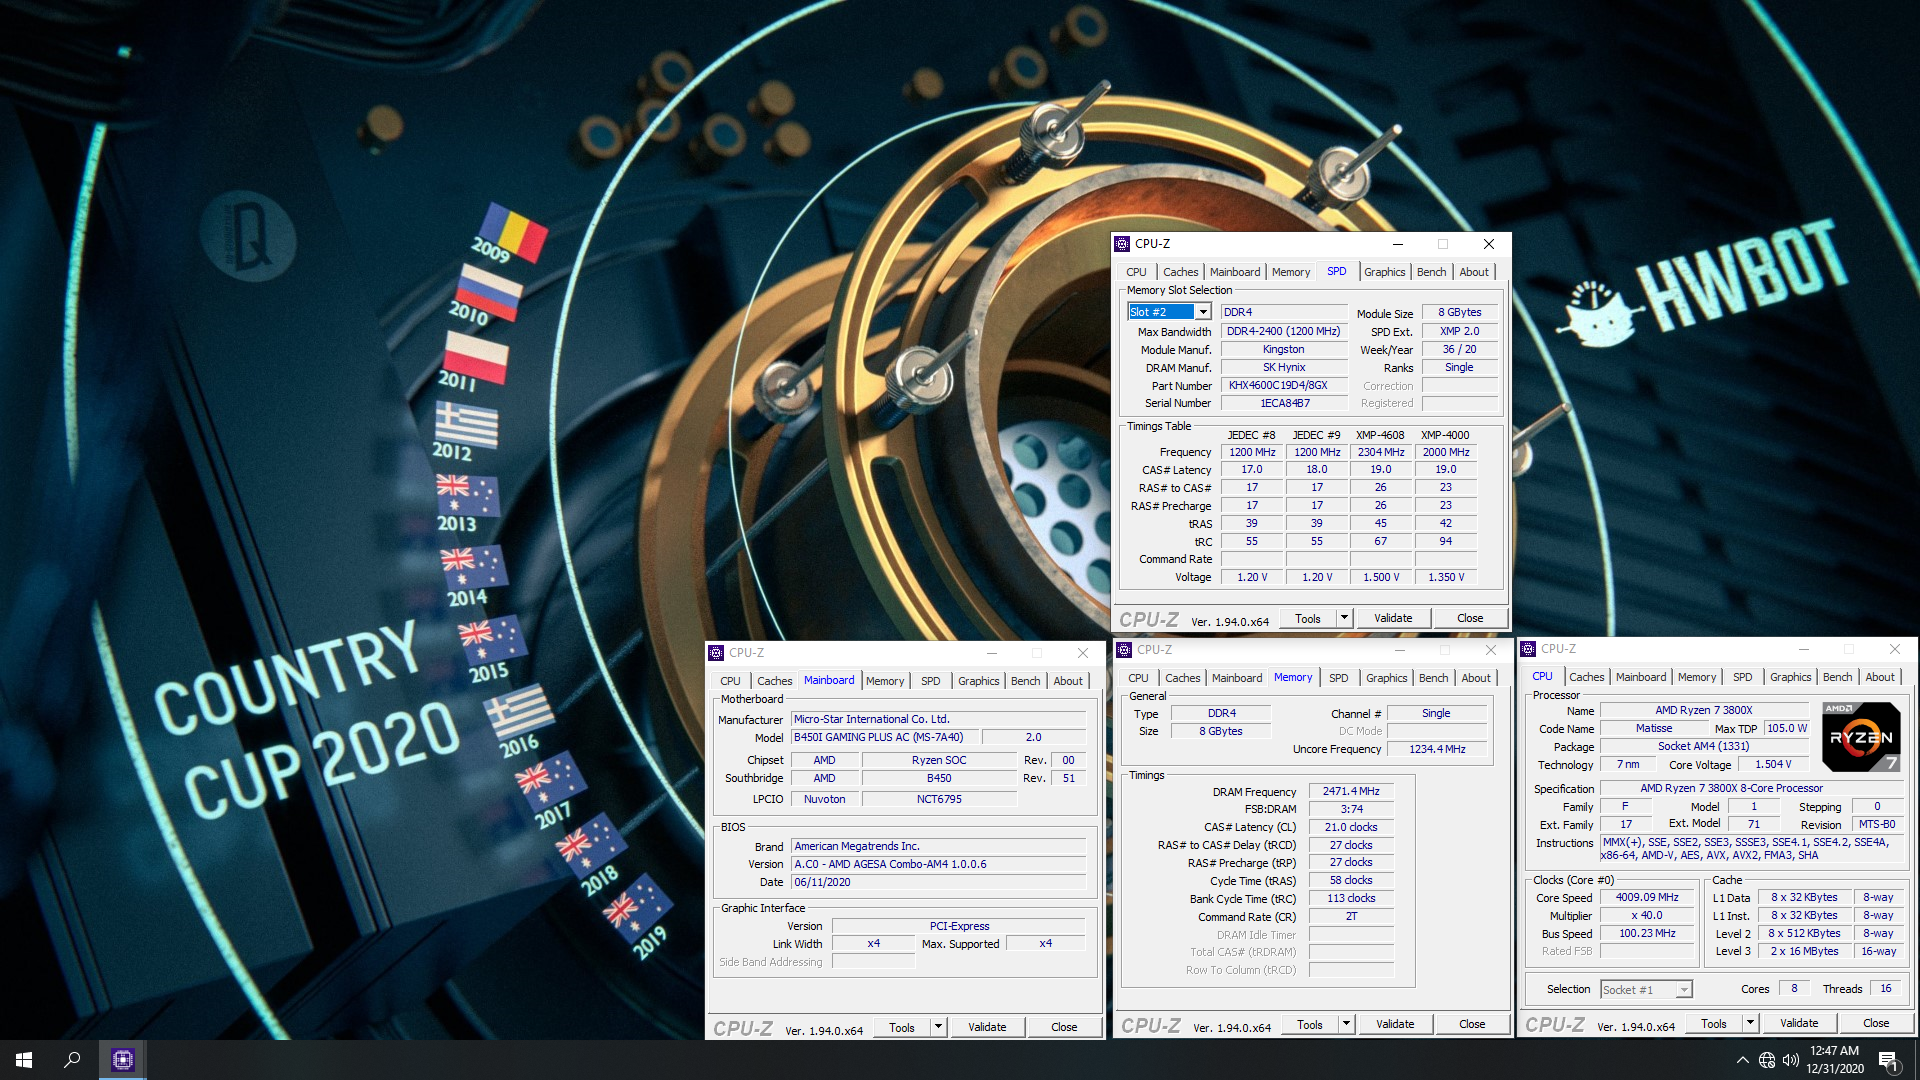This screenshot has width=1920, height=1080.
Task: Switch to Memory tab in SPD window
Action: [x=1290, y=272]
